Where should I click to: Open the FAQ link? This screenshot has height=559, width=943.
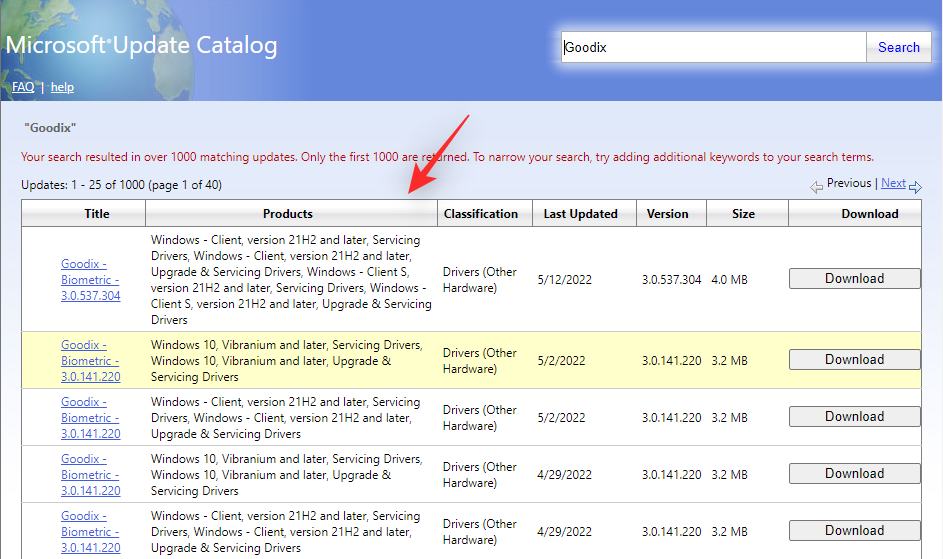pos(23,87)
